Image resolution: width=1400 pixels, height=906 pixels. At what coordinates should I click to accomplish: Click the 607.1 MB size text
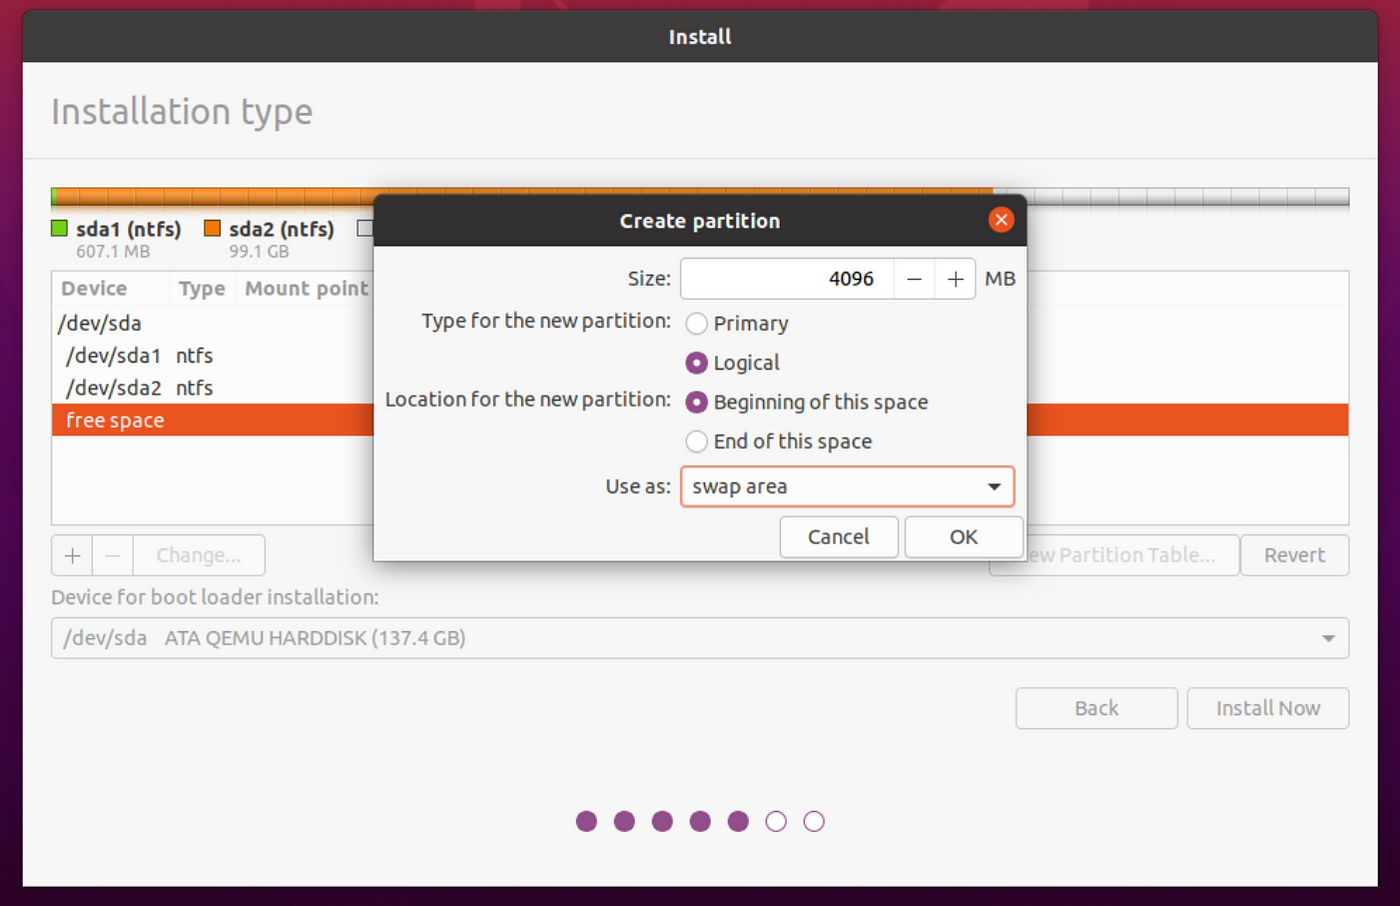pos(113,252)
